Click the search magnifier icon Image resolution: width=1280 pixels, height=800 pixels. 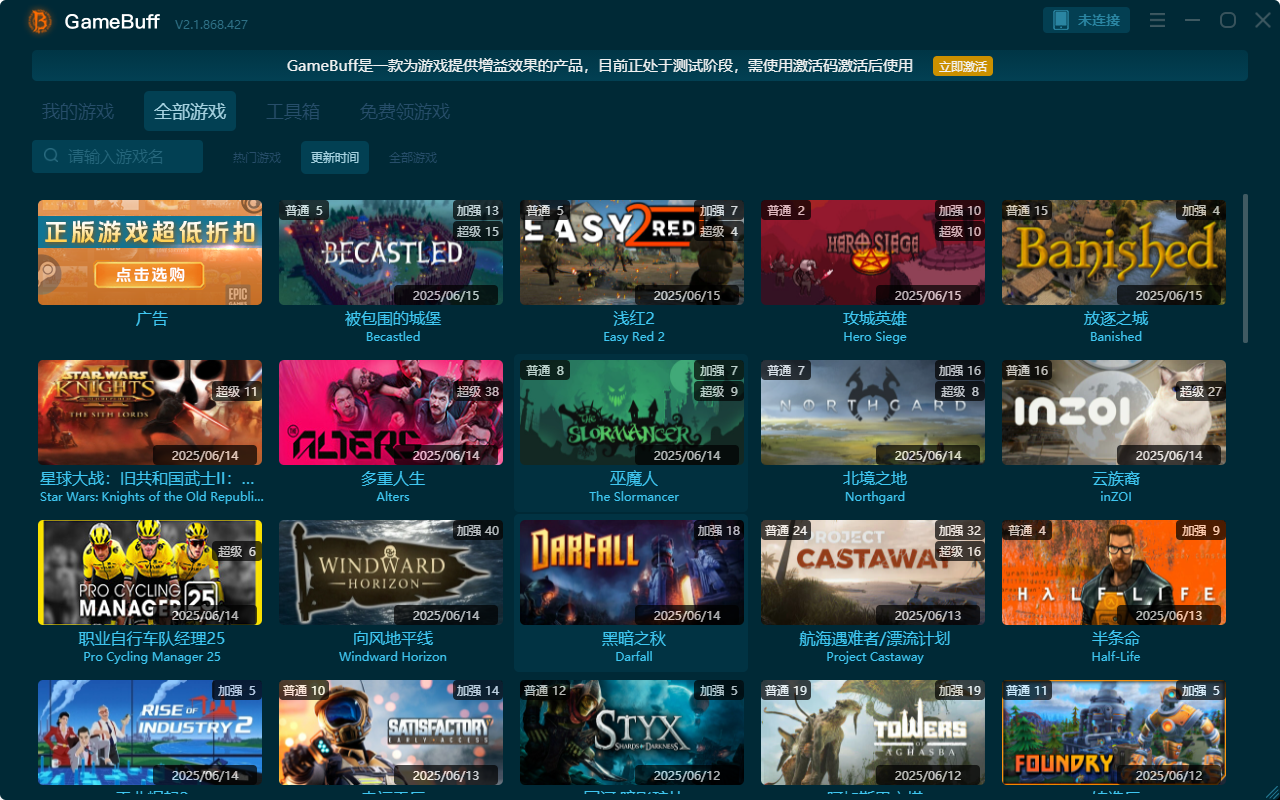pos(50,156)
